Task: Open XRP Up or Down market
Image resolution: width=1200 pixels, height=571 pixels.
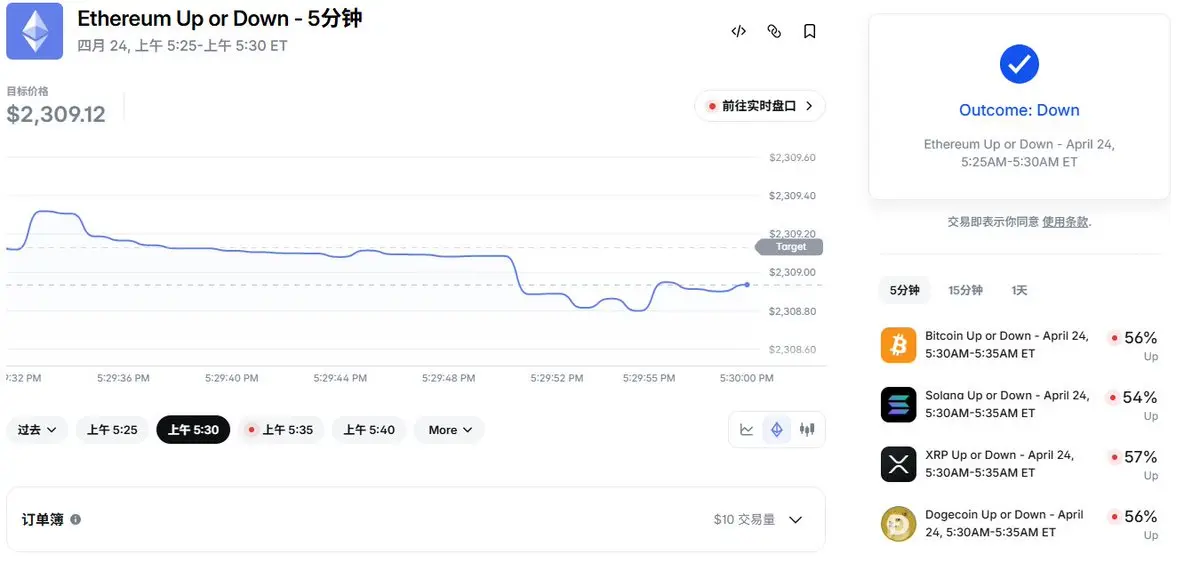Action: (x=999, y=464)
